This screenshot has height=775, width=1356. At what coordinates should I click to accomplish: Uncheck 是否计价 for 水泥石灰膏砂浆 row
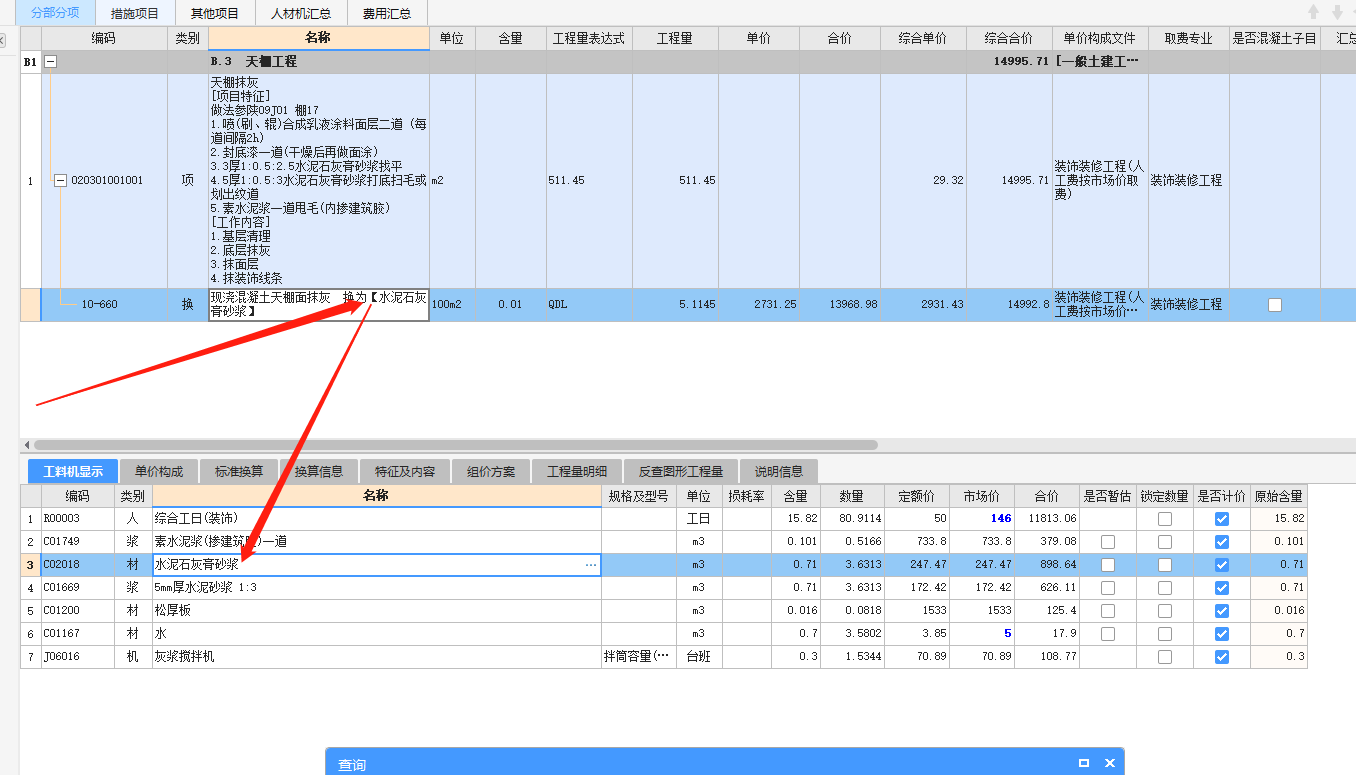coord(1221,565)
